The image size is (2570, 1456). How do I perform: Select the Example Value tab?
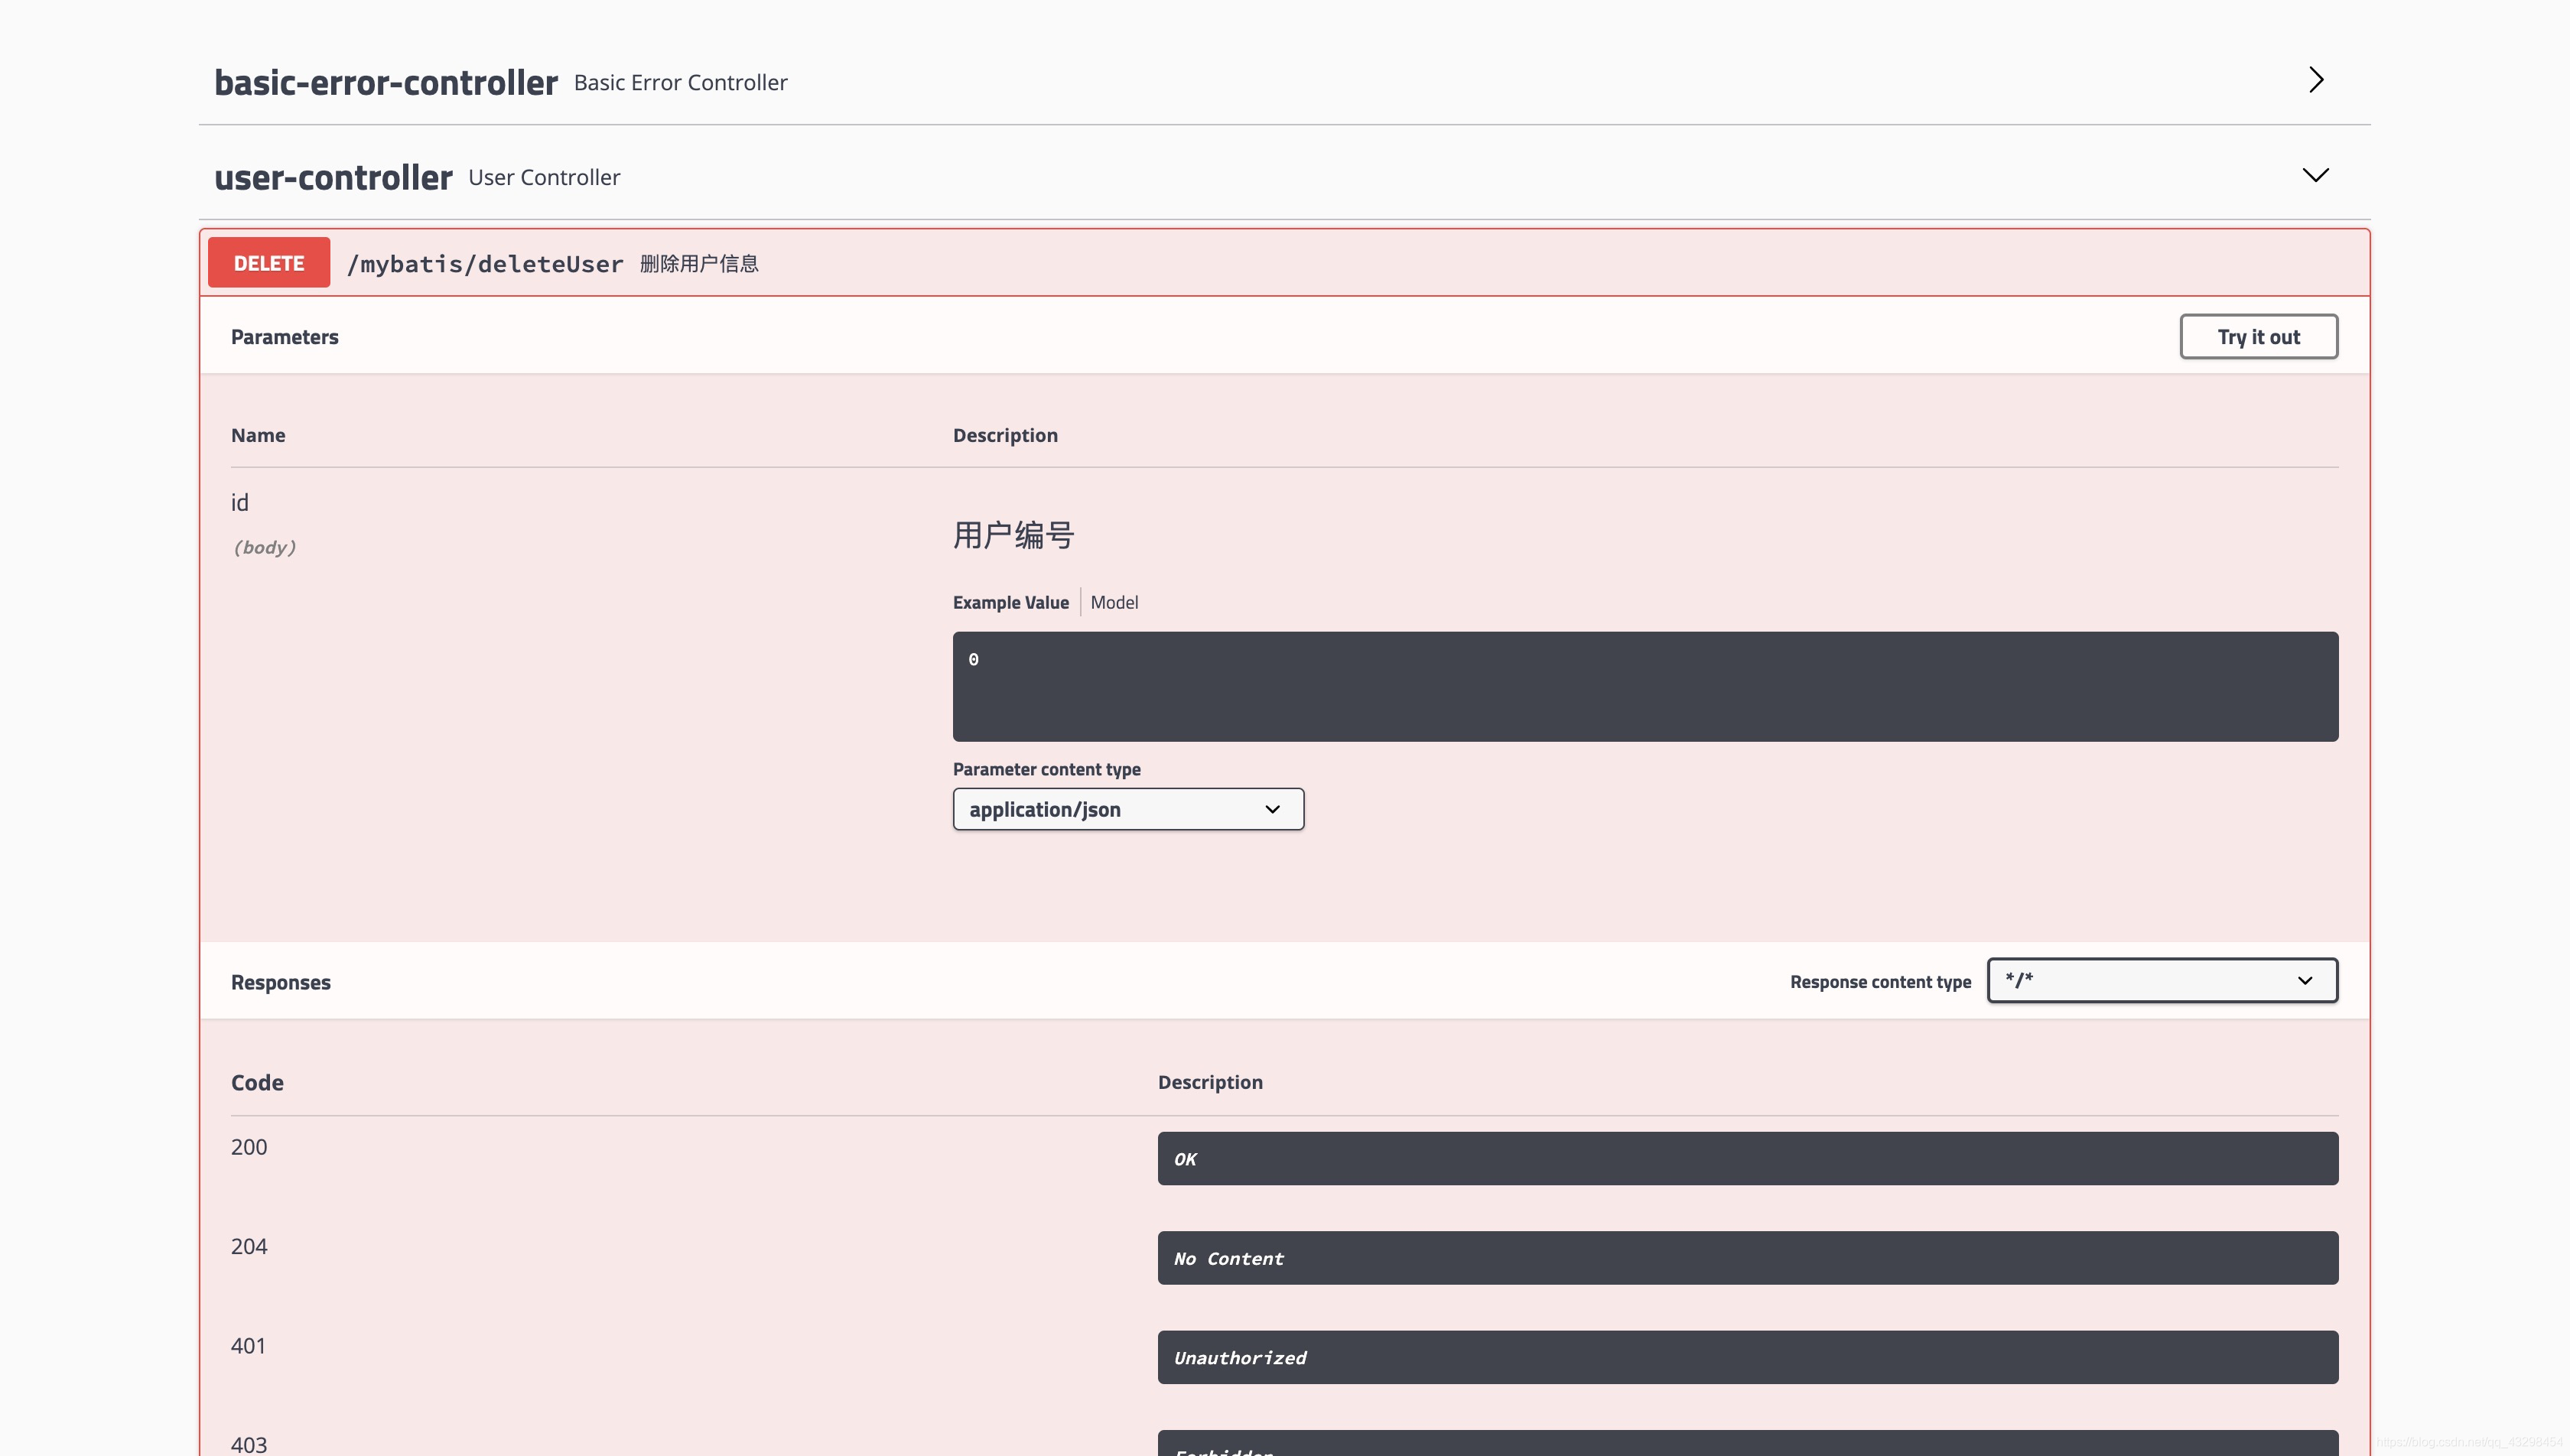point(1010,602)
